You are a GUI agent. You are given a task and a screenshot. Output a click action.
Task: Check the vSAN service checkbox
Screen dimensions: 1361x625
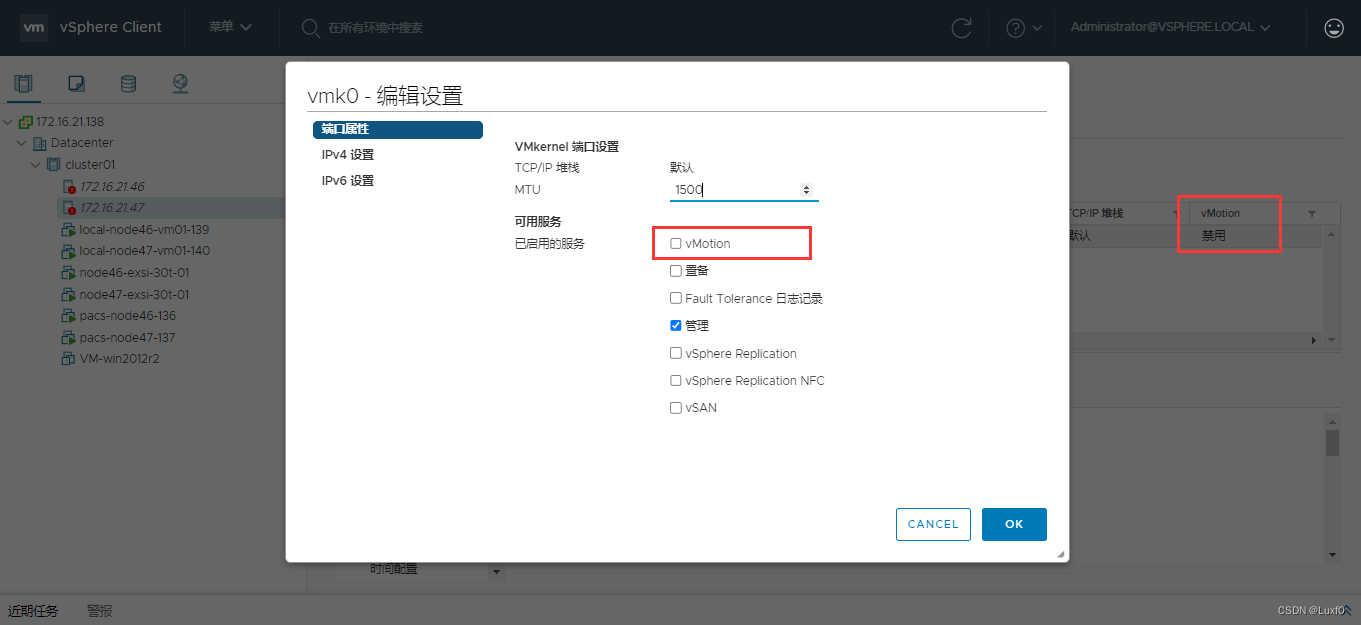(x=676, y=407)
